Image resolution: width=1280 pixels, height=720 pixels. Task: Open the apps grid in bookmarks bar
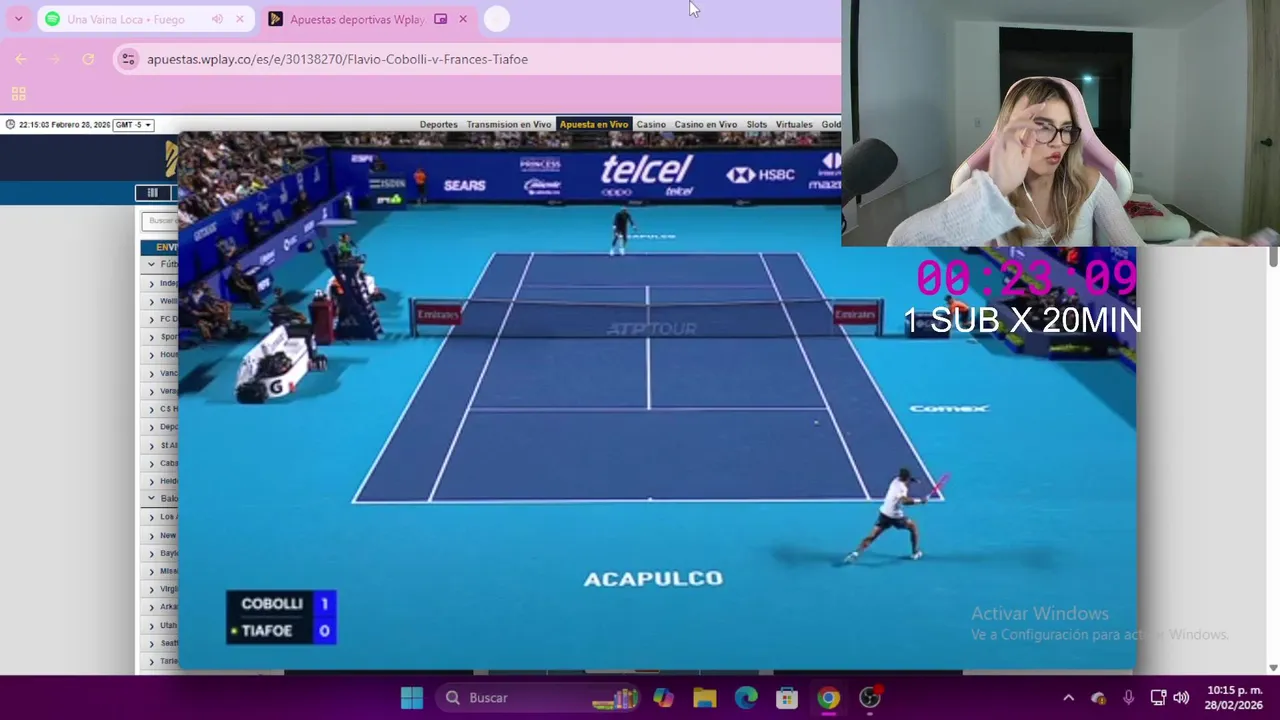[x=18, y=94]
